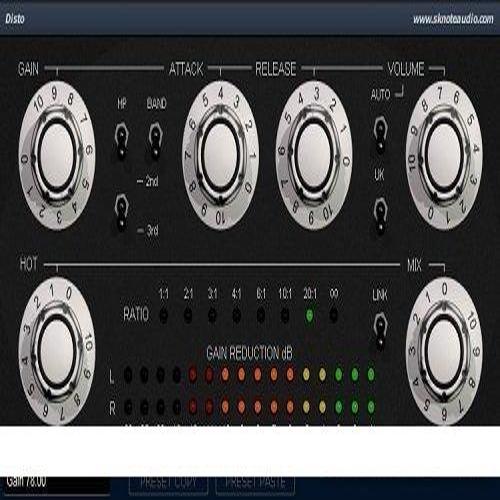This screenshot has width=500, height=500.
Task: Toggle the HP switch
Action: pos(121,140)
